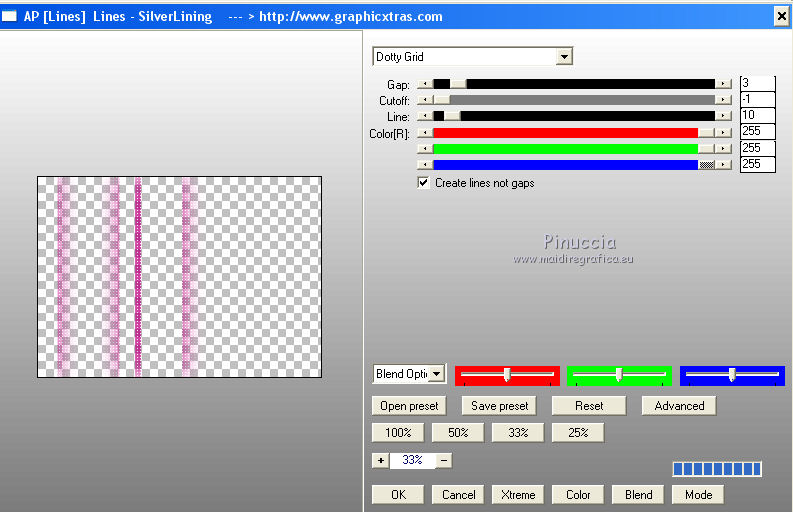
Task: Click the blue value field
Action: tap(757, 164)
